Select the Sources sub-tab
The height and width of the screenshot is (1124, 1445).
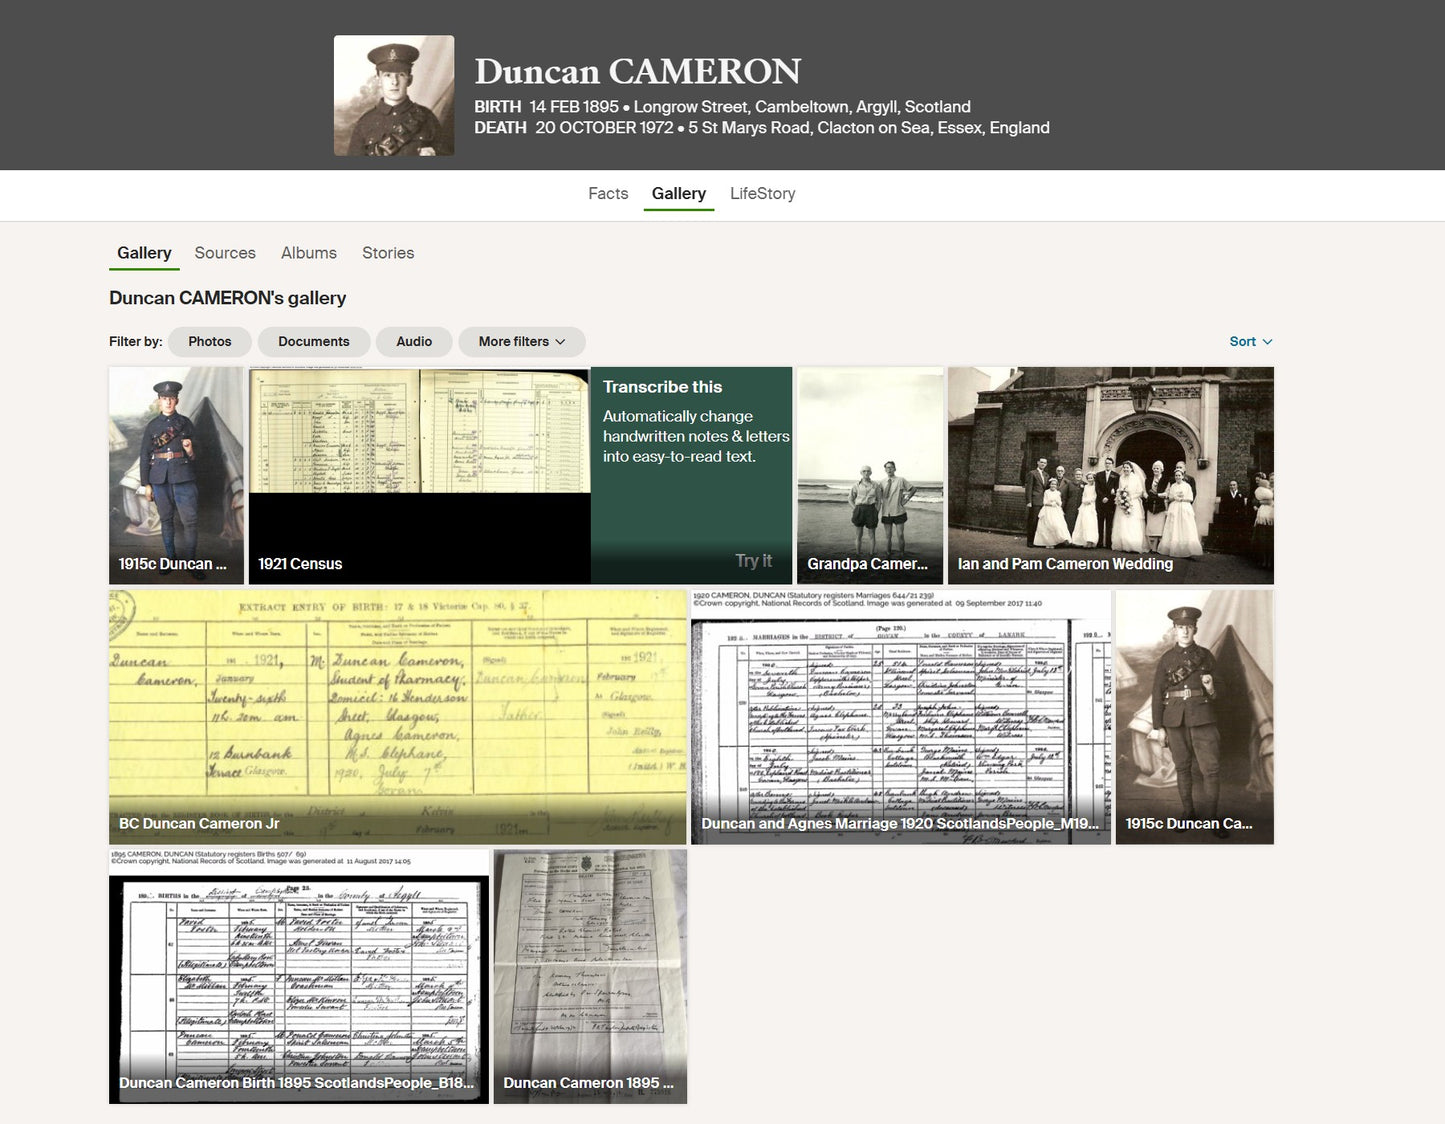[x=225, y=253]
